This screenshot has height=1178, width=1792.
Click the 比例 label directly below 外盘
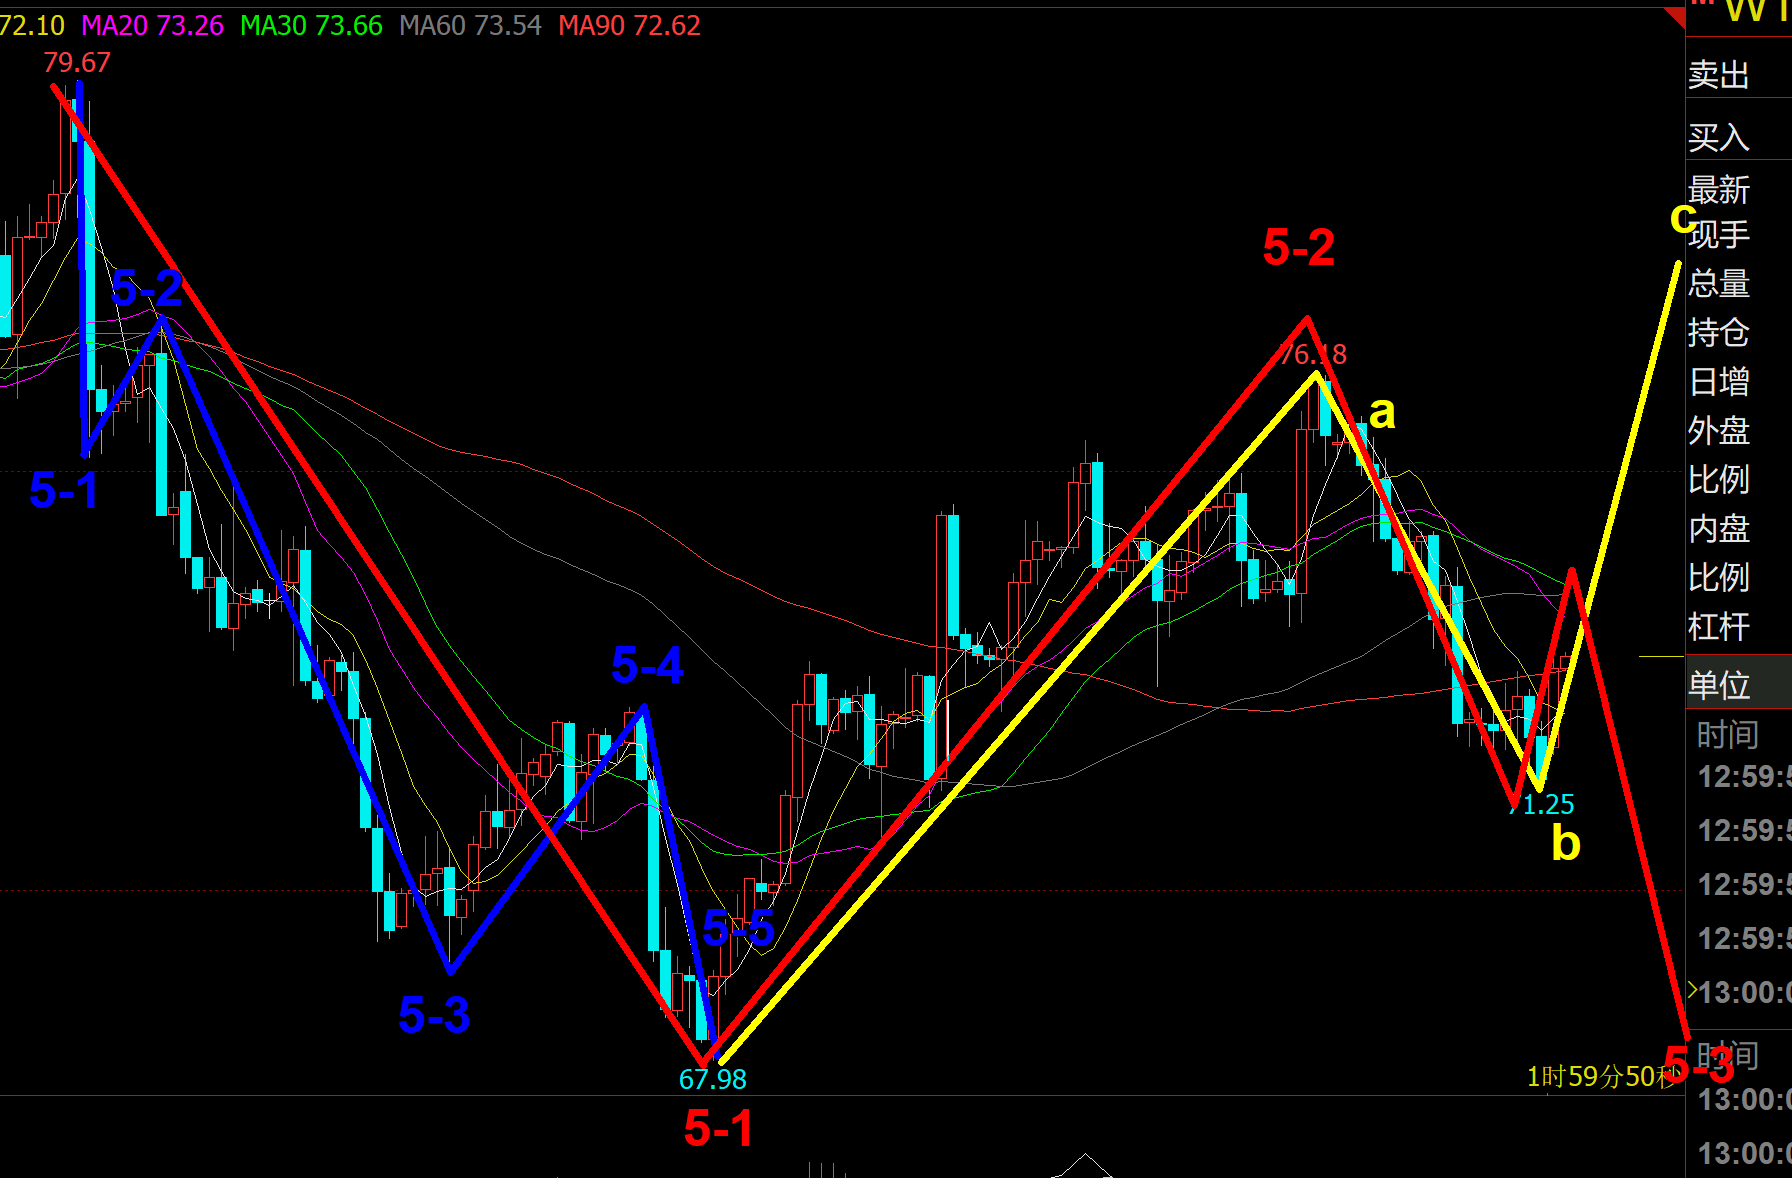coord(1719,480)
